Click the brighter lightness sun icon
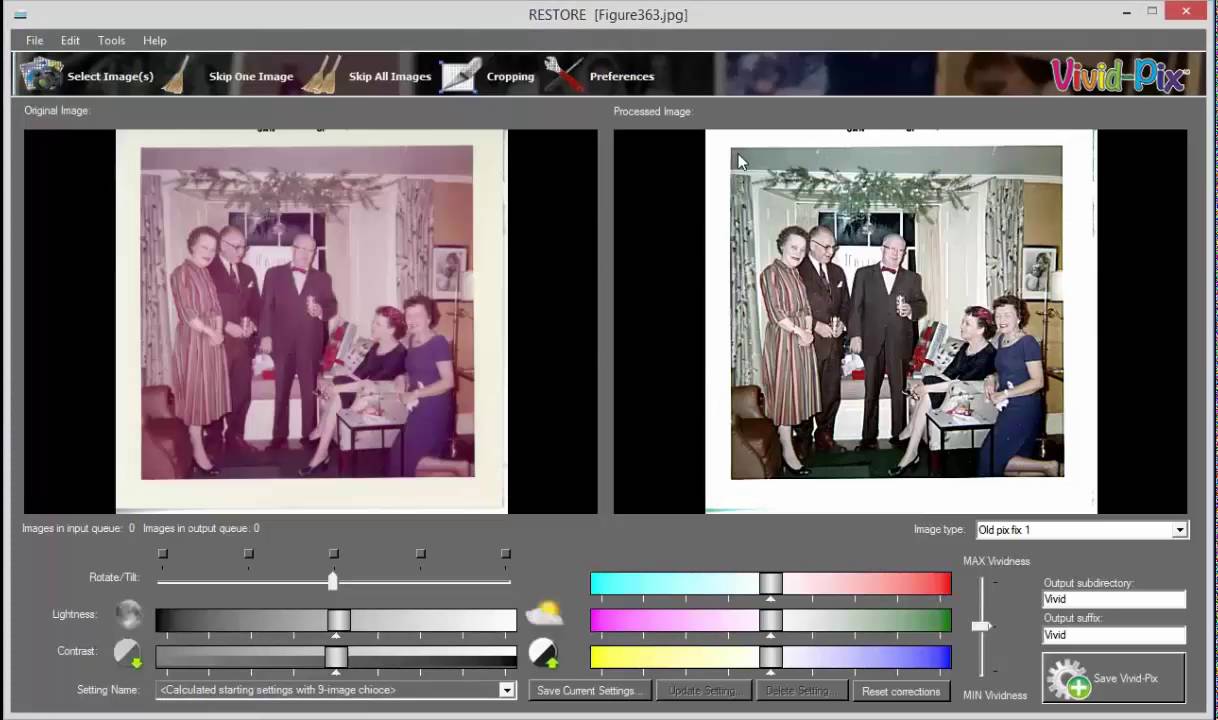This screenshot has height=720, width=1218. tap(544, 613)
